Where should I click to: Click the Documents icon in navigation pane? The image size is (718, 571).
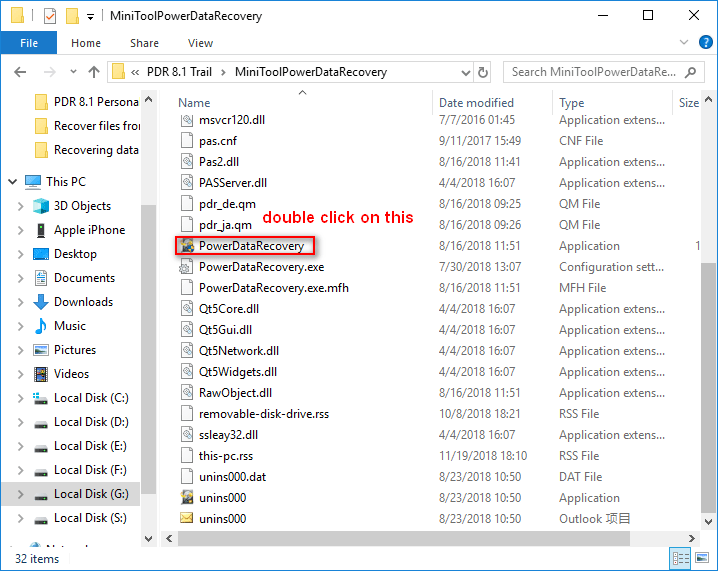[x=41, y=278]
